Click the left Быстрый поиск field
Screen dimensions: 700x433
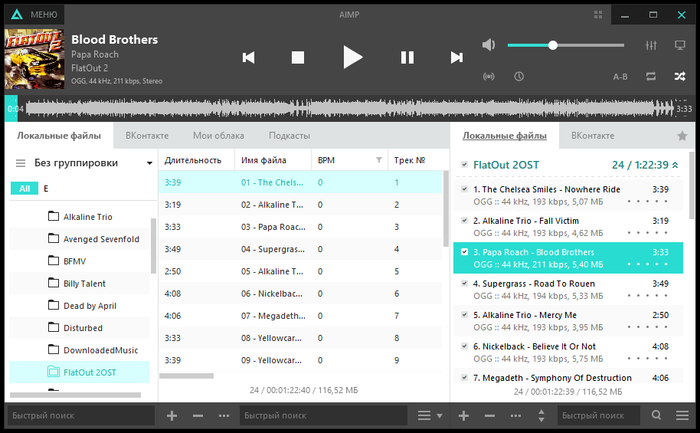point(80,416)
